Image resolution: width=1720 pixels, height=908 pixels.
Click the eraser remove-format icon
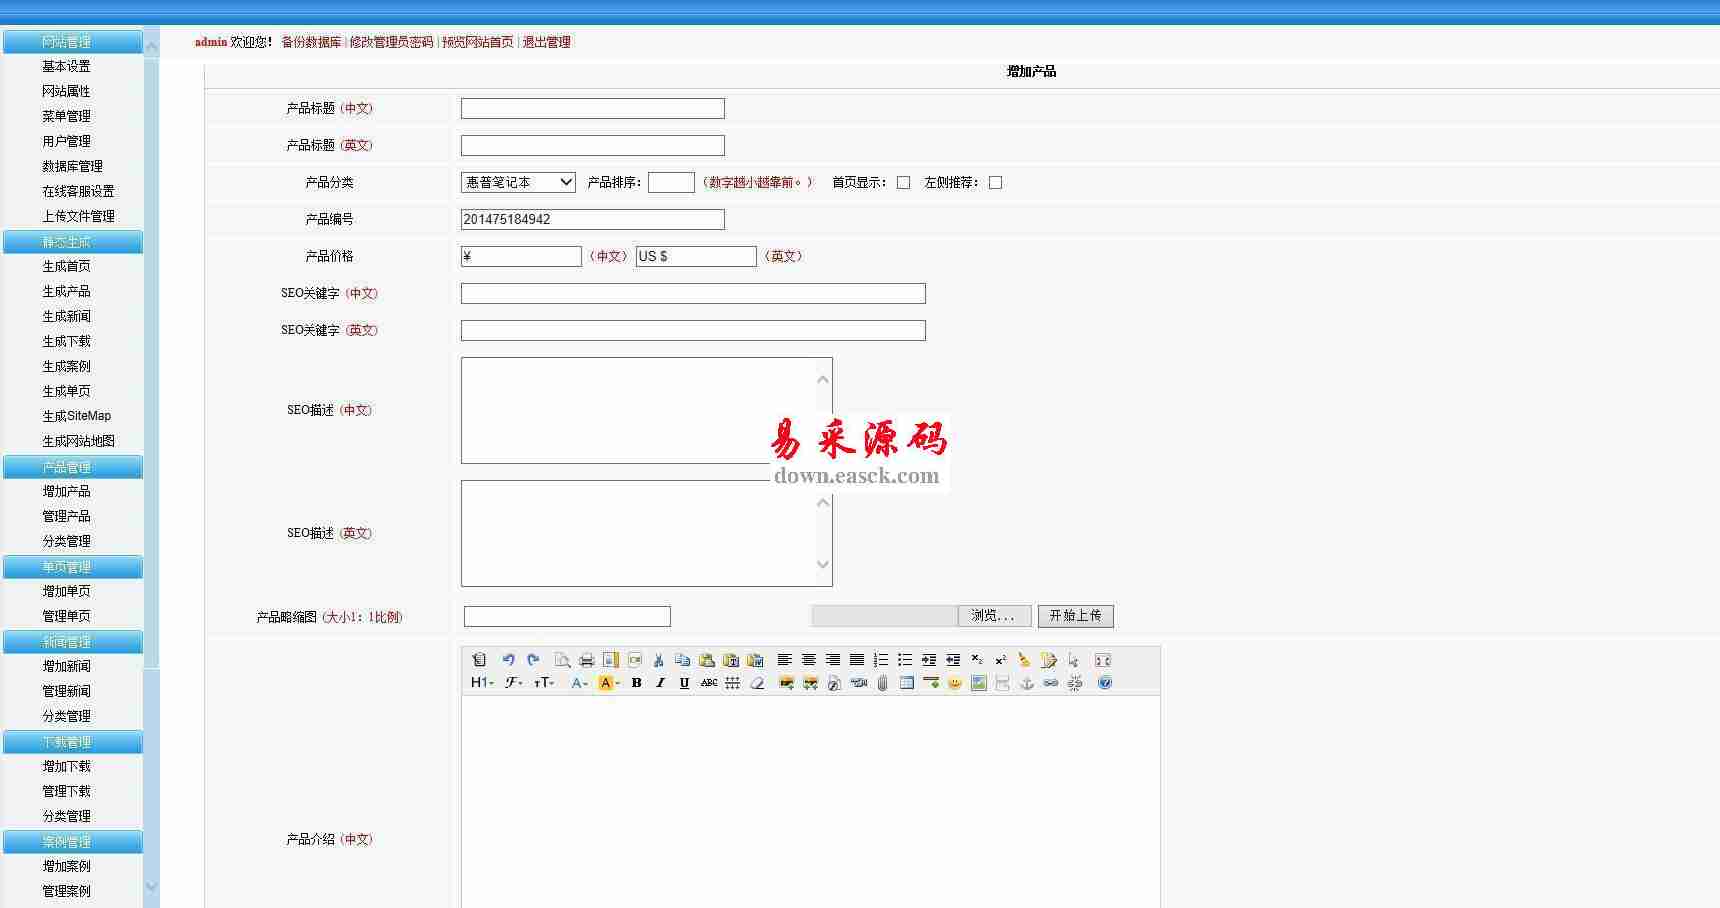click(x=757, y=683)
